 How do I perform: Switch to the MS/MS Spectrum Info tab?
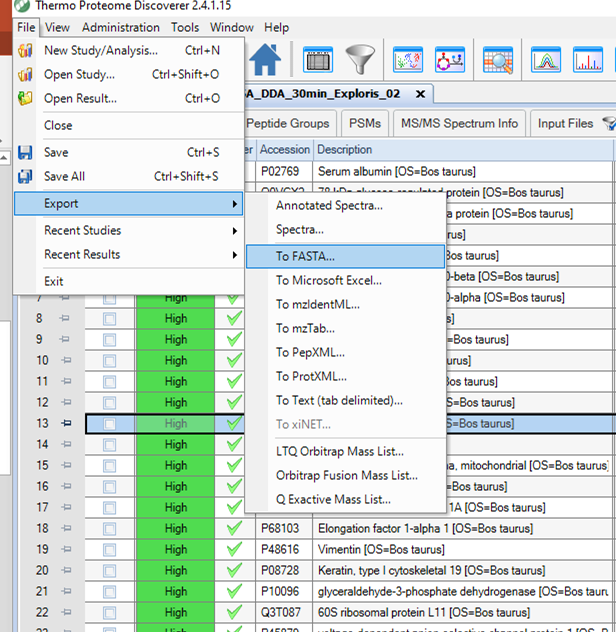point(459,123)
